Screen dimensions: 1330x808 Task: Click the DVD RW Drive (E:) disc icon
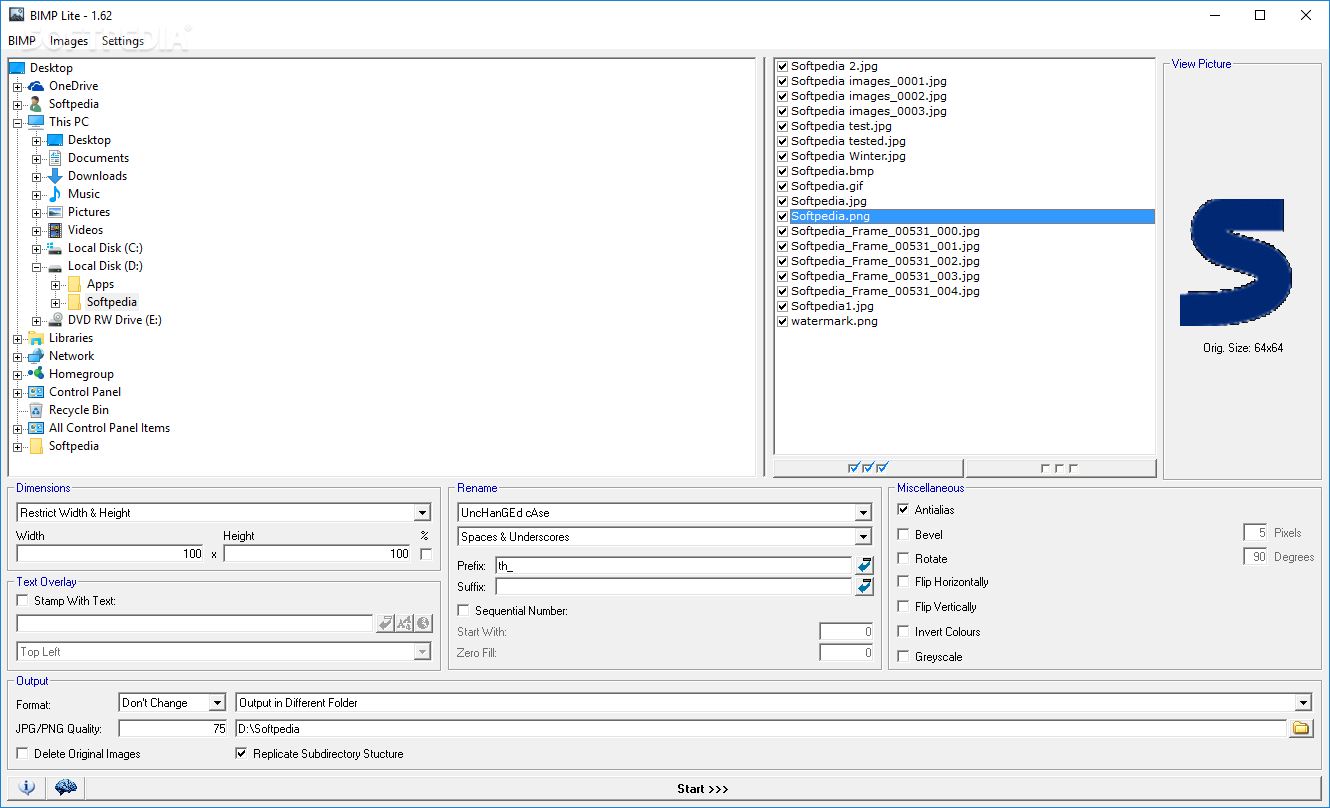point(55,320)
